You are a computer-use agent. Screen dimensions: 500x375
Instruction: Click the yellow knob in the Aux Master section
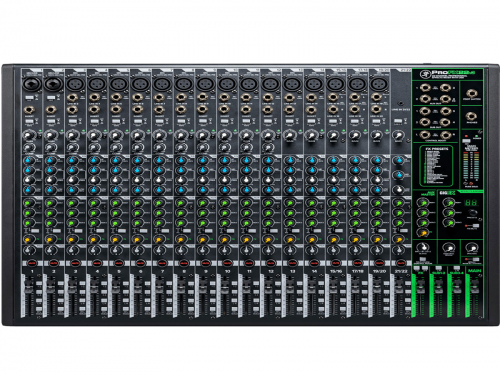(x=424, y=233)
